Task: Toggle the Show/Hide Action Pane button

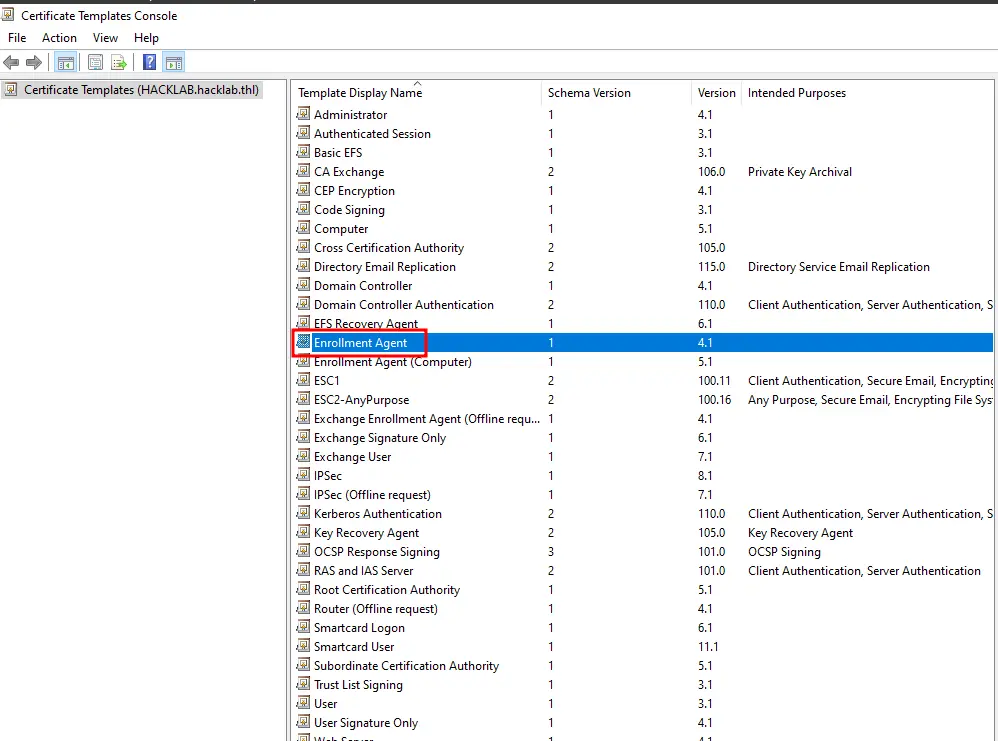Action: coord(173,63)
